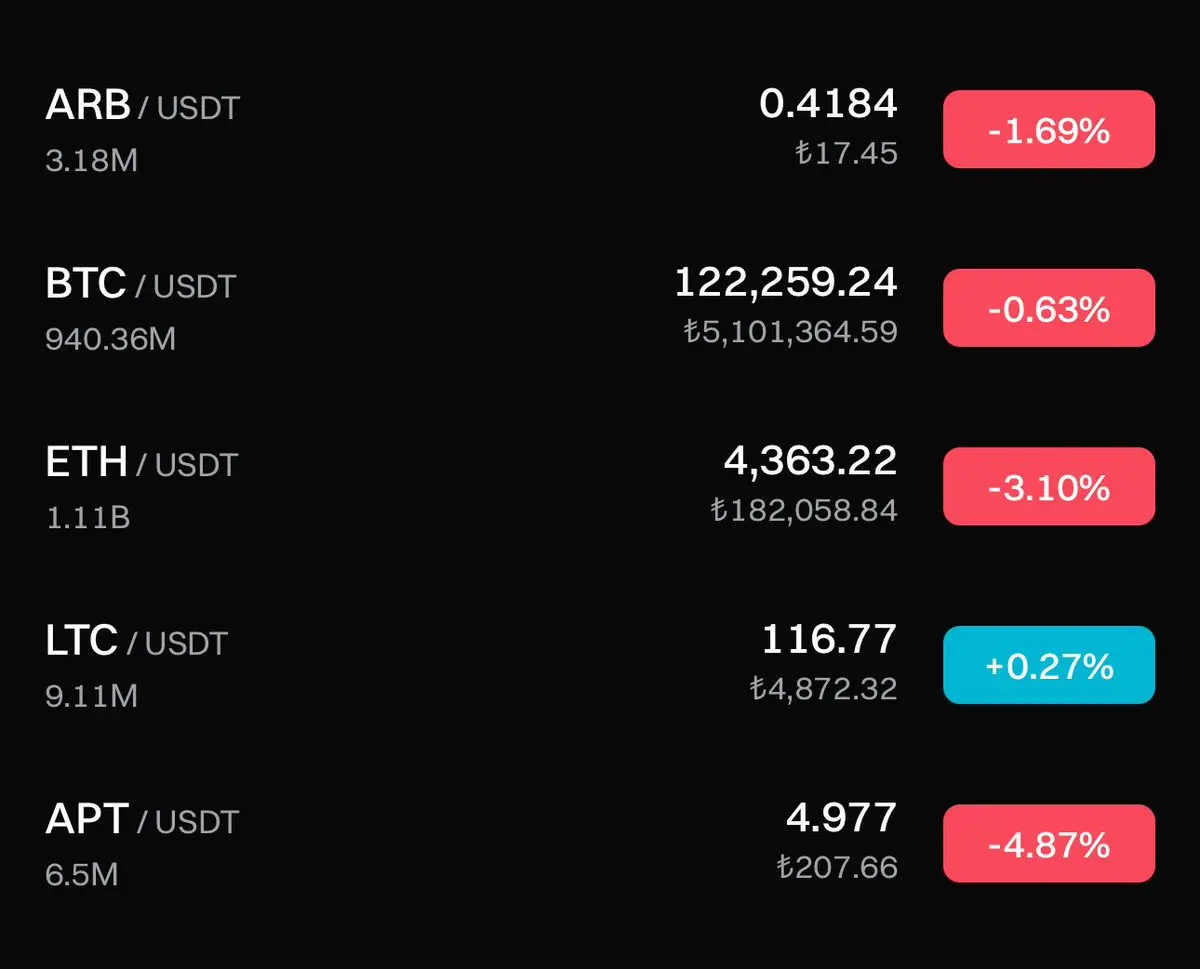This screenshot has height=969, width=1200.
Task: Tap the +0.27% change badge for LTC
Action: 1048,665
